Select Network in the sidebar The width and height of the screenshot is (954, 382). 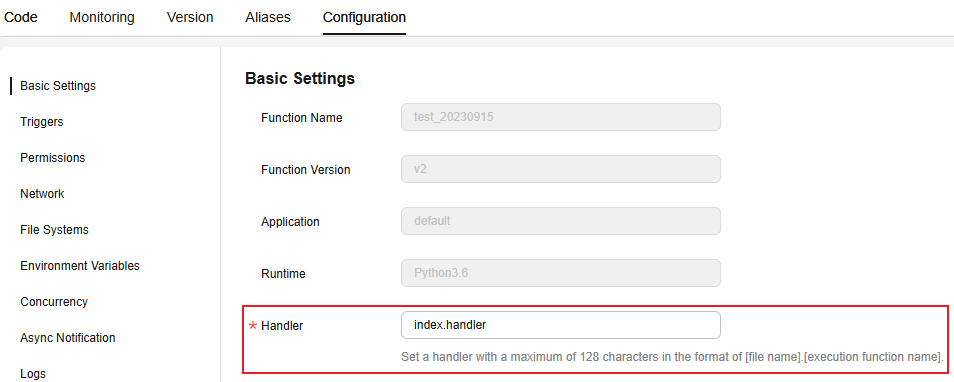42,193
